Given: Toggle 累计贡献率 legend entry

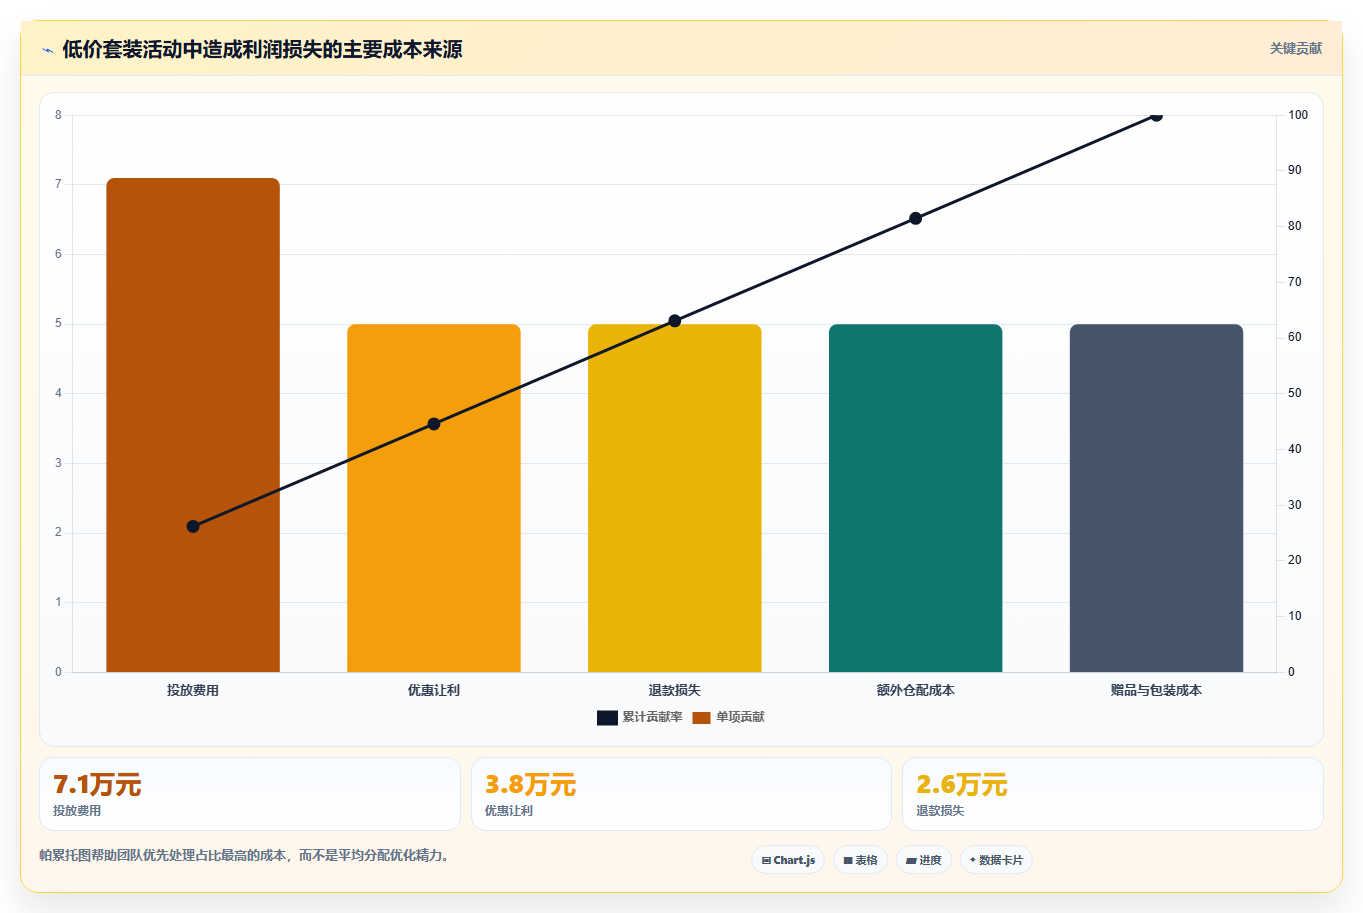Looking at the screenshot, I should click(640, 717).
